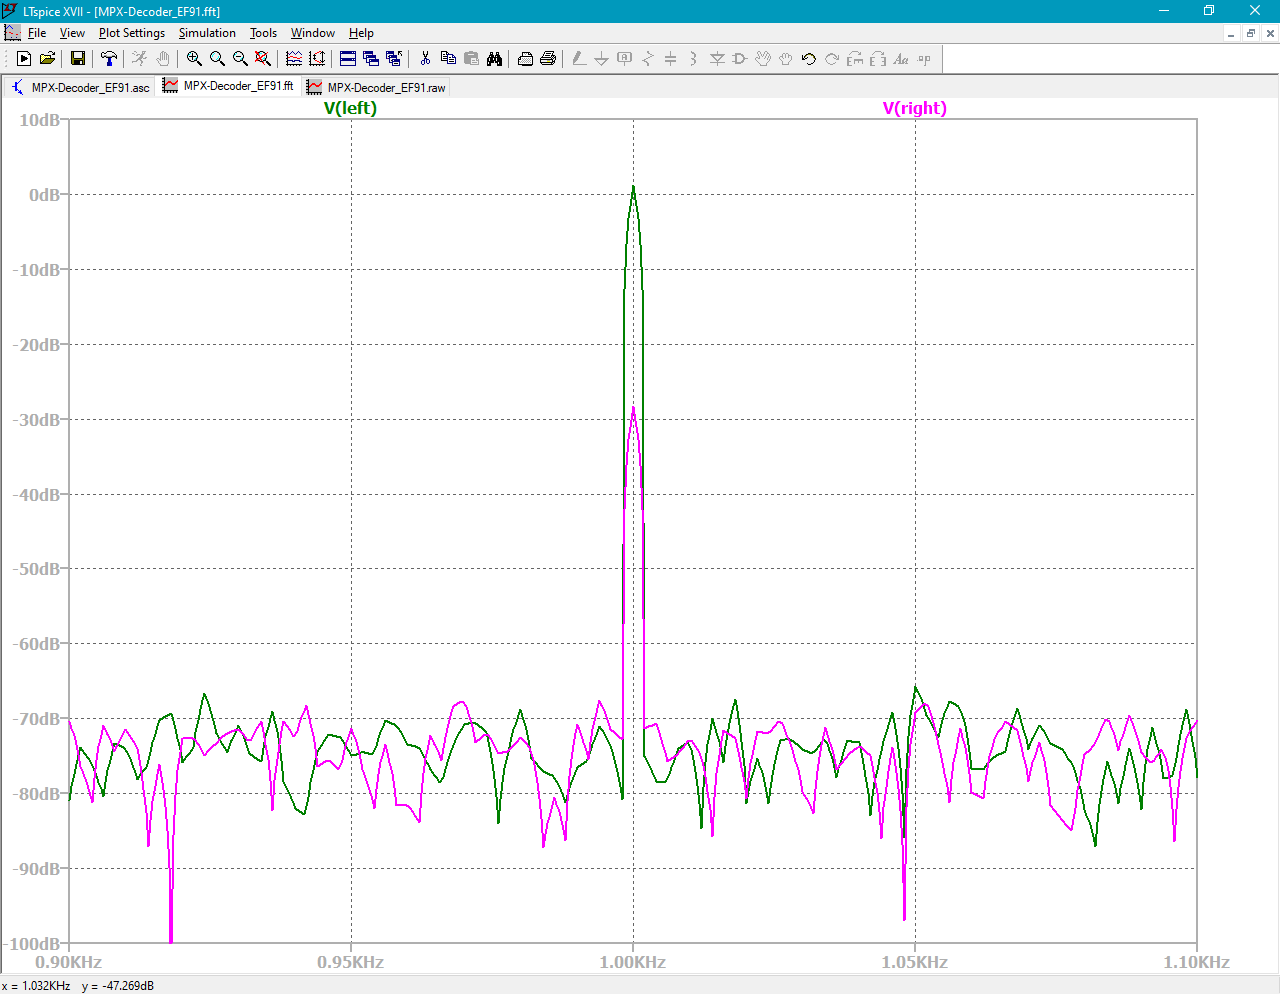Click the zoom full extents icon
Image resolution: width=1280 pixels, height=994 pixels.
(x=263, y=59)
